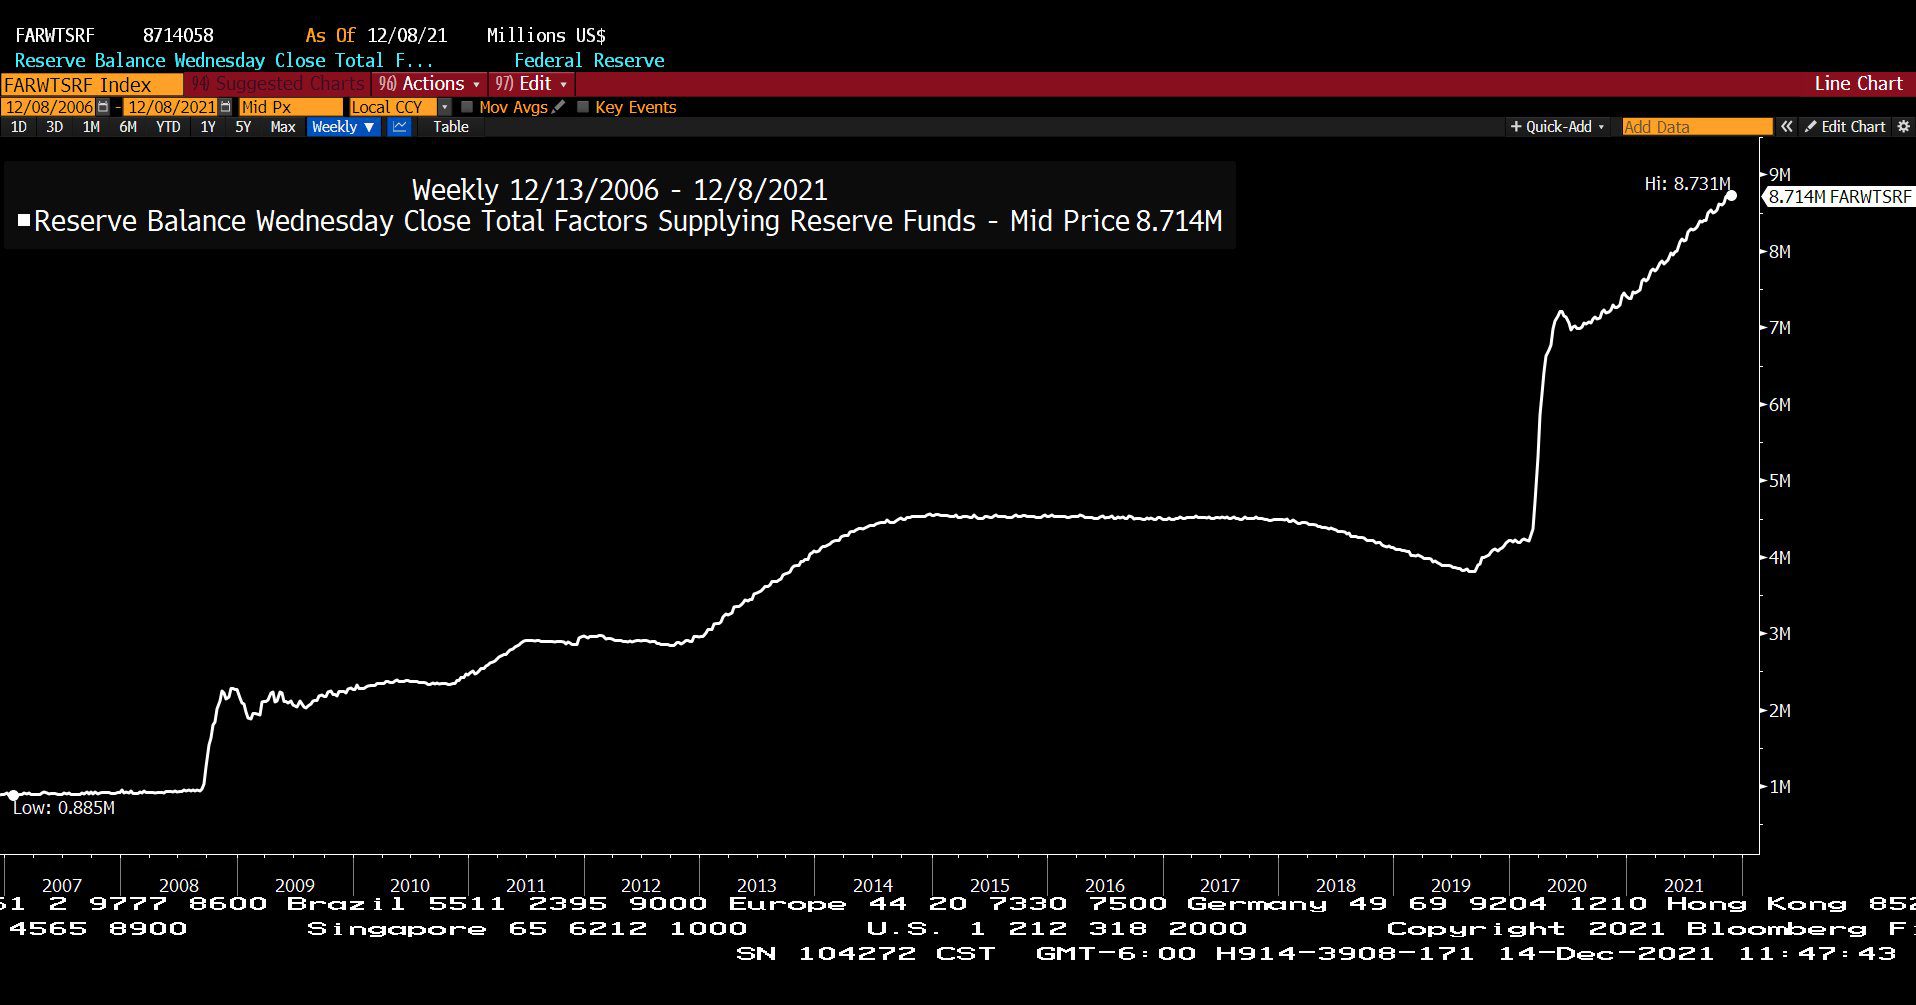Select the 5Y time range
Screen dimensions: 1916x1005
tap(243, 127)
